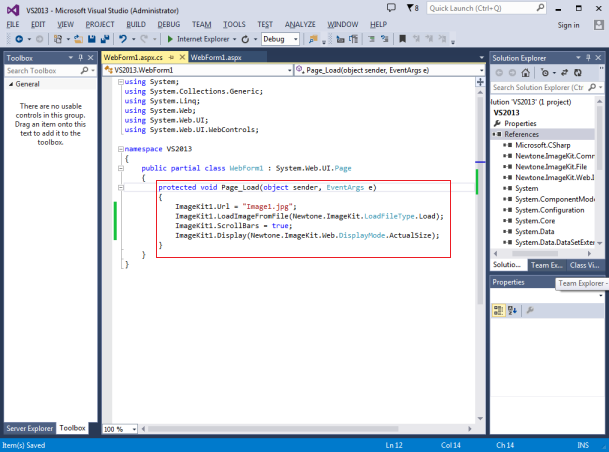Click the Refresh icon in Solution Explorer
The height and width of the screenshot is (452, 609).
pos(578,73)
